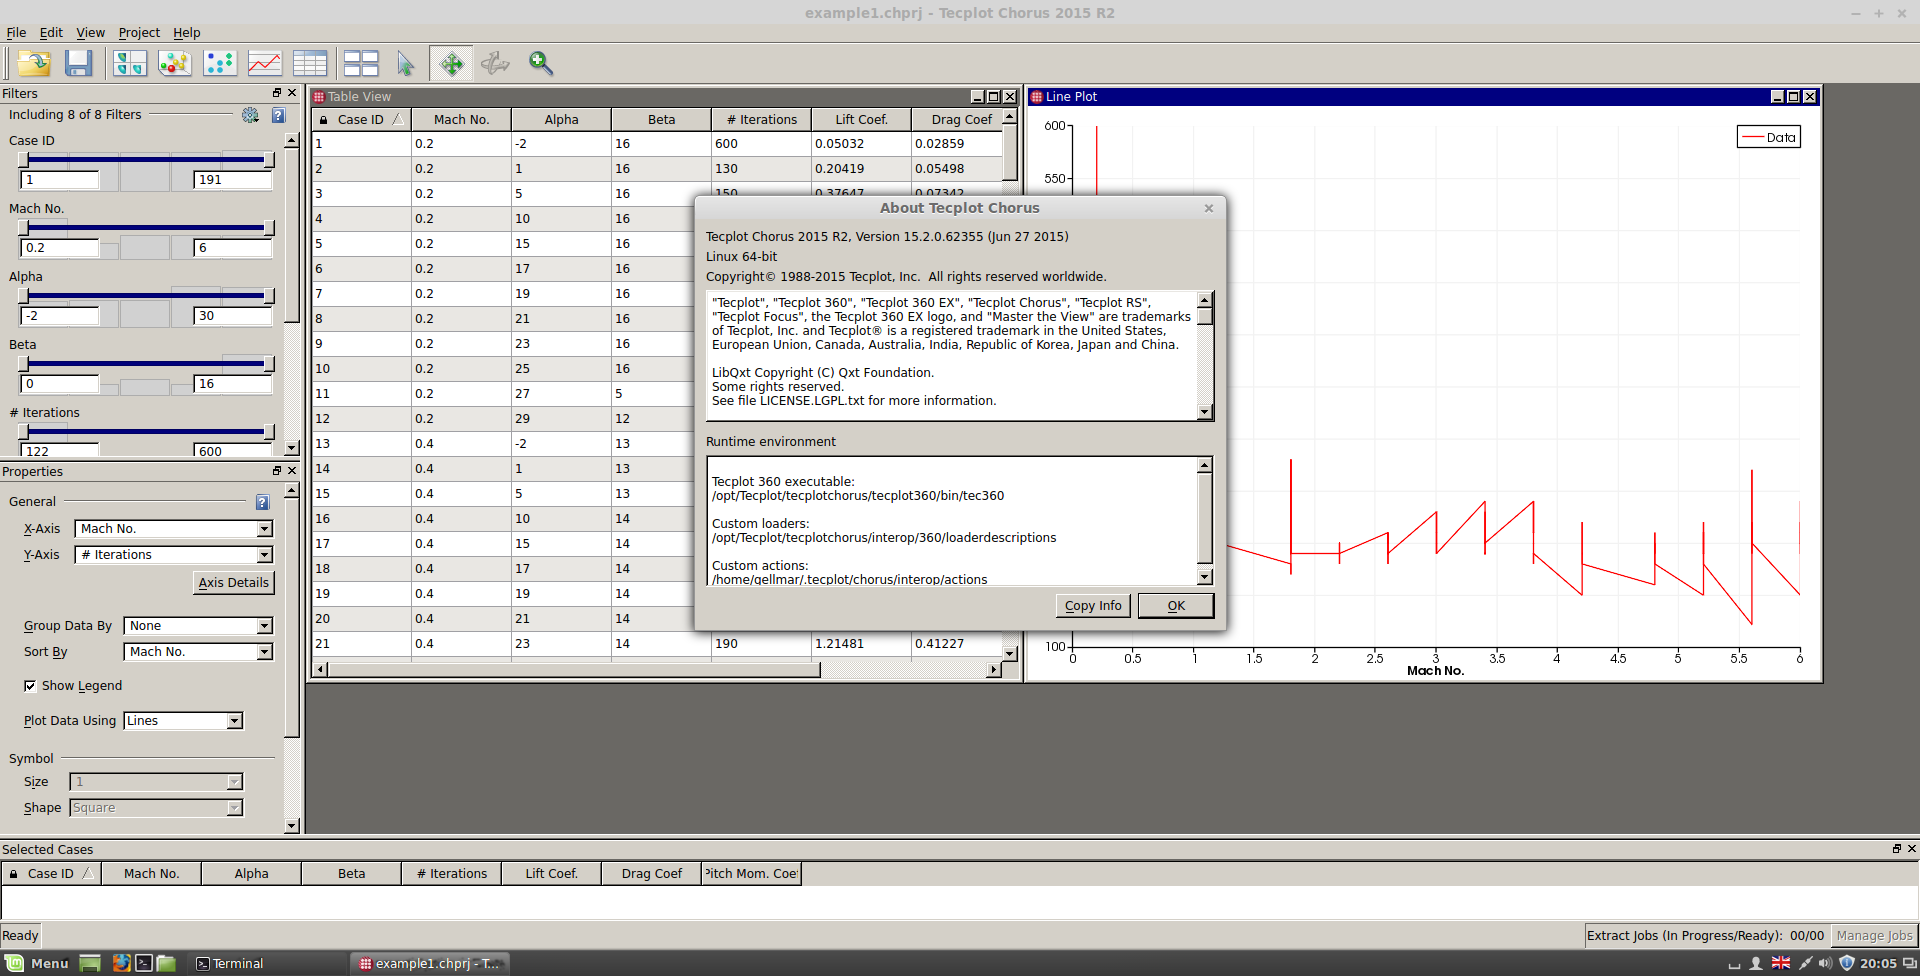The height and width of the screenshot is (976, 1920).
Task: Choose the selector arrow tool
Action: [x=405, y=63]
